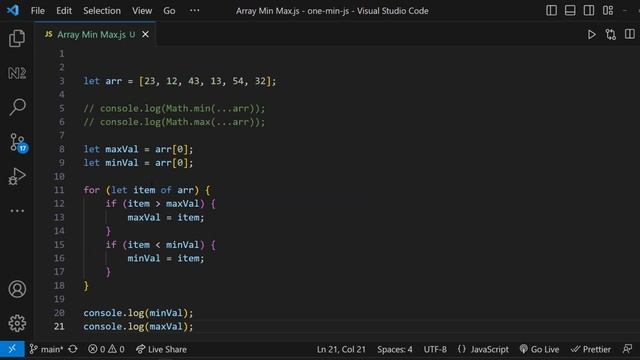Click 'if (item > maxVal) {' line
This screenshot has width=640, height=360.
160,204
